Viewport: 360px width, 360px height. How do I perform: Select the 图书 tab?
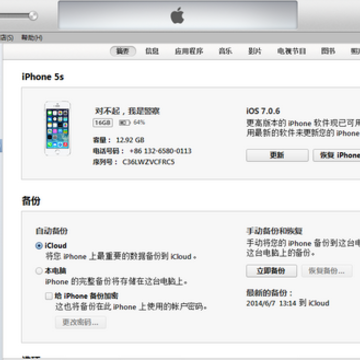click(328, 51)
